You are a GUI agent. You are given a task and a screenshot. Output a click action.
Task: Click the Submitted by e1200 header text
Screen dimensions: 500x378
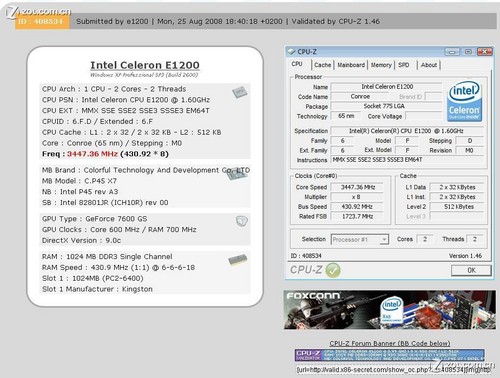112,21
